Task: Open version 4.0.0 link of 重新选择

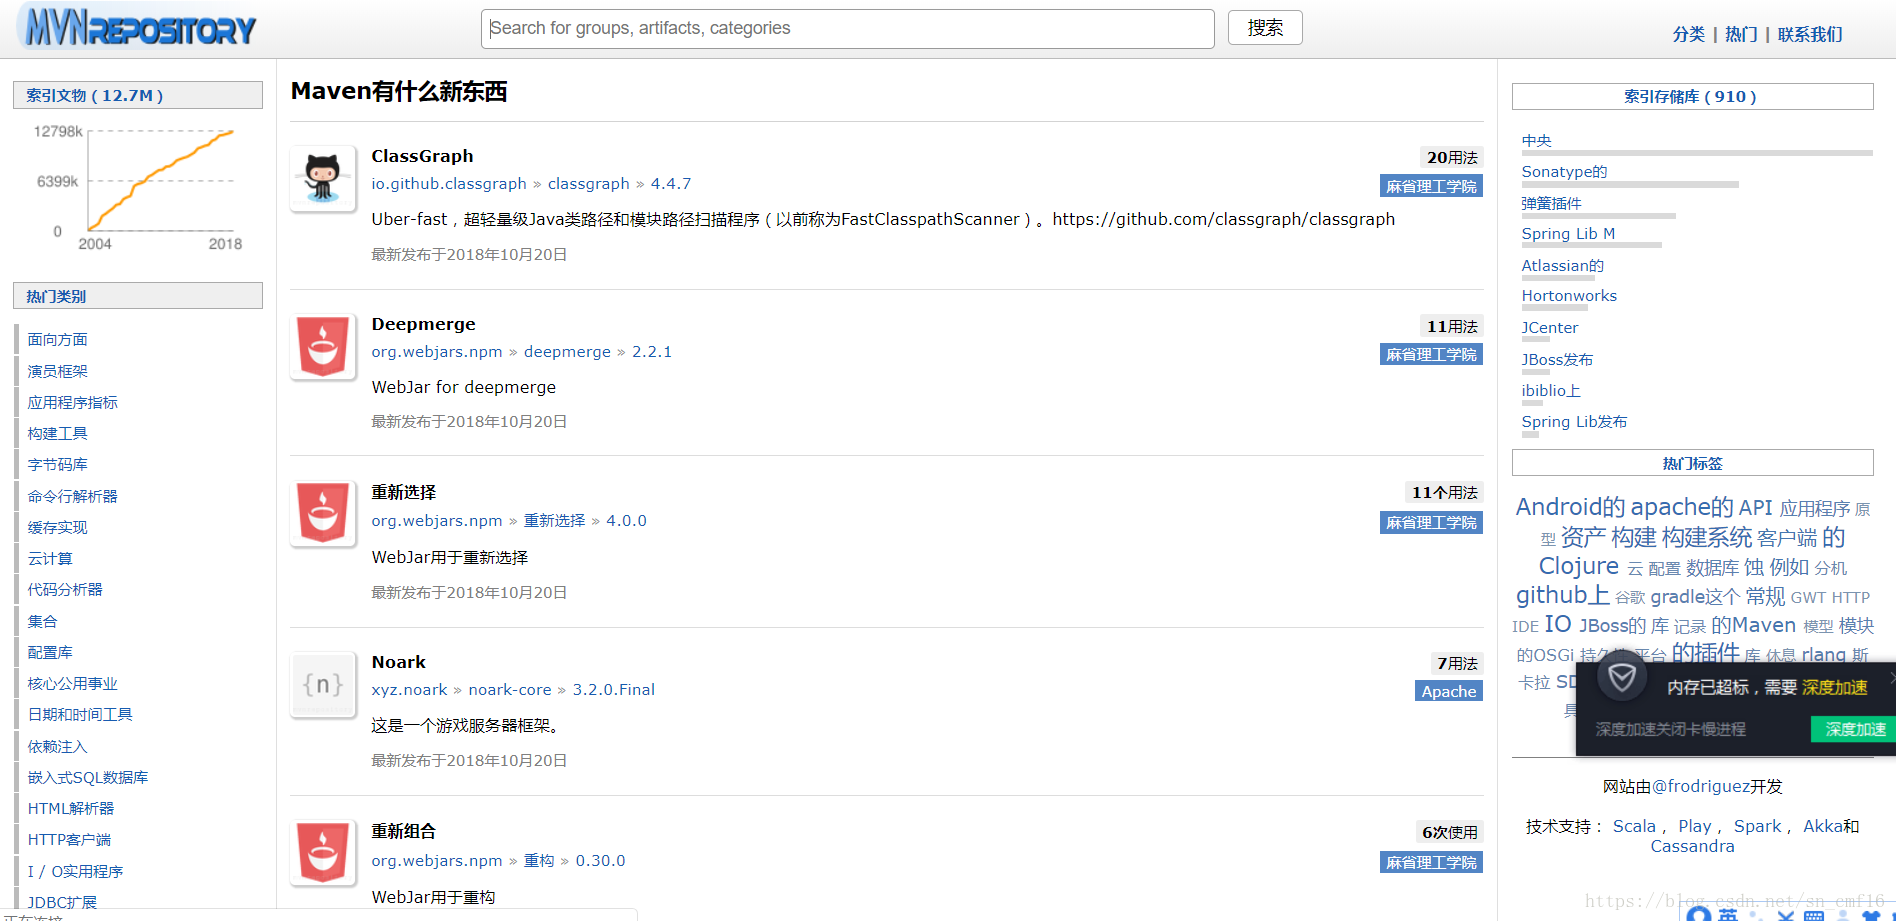Action: tap(626, 521)
